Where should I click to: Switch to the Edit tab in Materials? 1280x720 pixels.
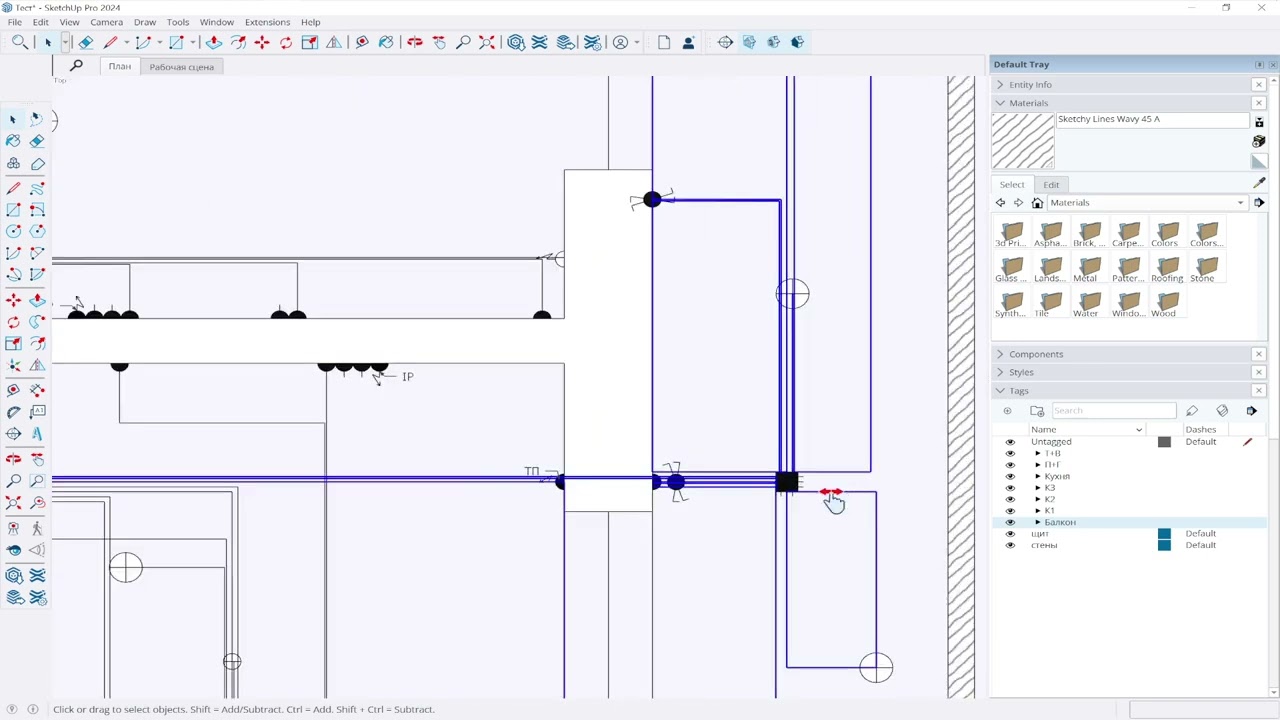click(x=1051, y=185)
